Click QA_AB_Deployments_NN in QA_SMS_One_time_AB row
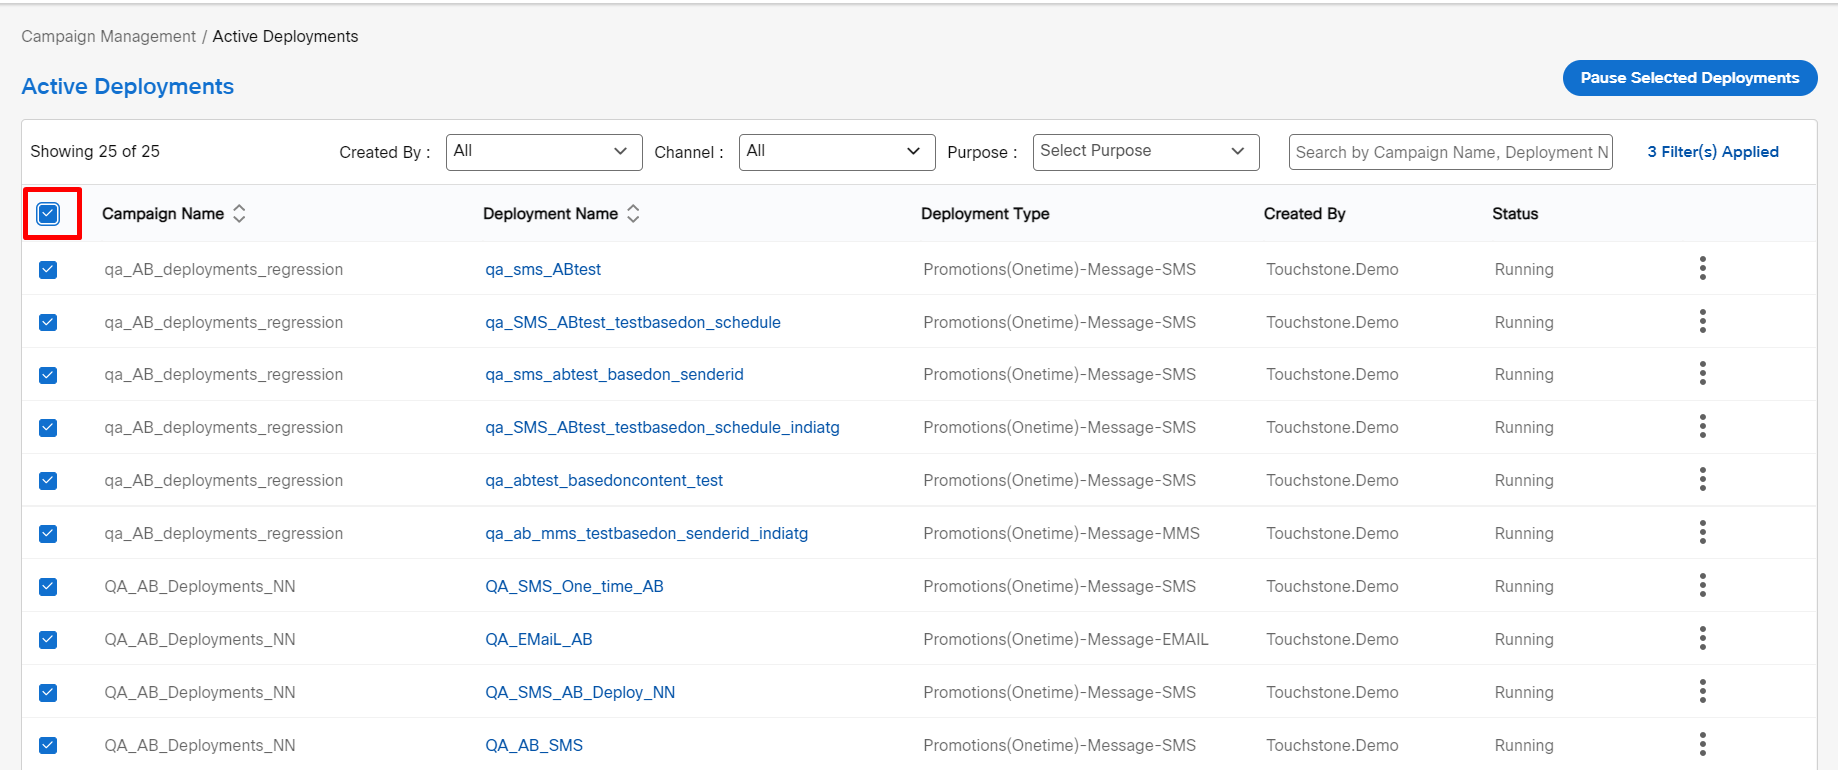This screenshot has width=1838, height=770. point(200,587)
